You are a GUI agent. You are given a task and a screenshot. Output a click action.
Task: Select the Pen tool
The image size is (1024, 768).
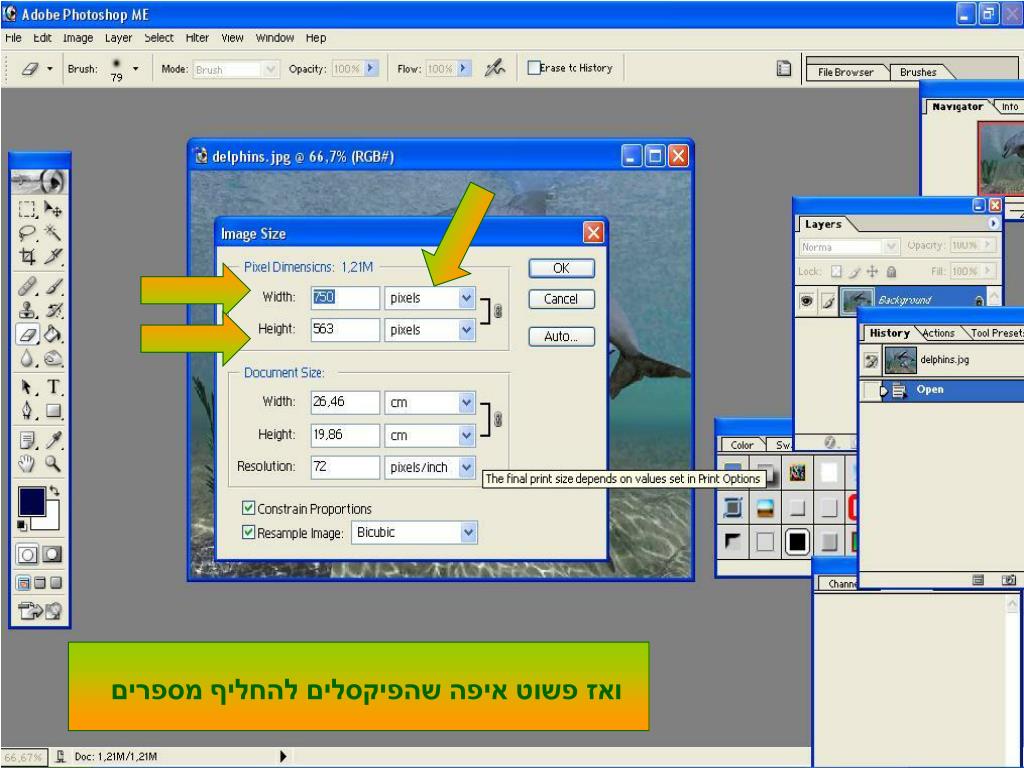(x=27, y=411)
